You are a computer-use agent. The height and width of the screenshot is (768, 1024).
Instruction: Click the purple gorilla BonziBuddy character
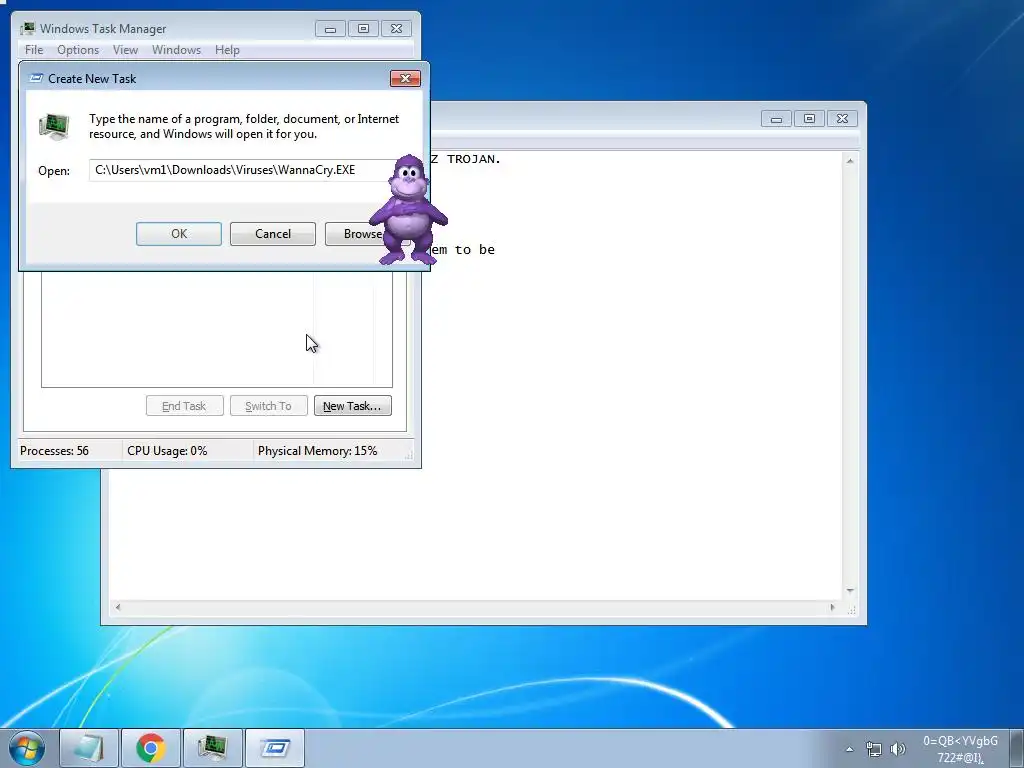409,210
